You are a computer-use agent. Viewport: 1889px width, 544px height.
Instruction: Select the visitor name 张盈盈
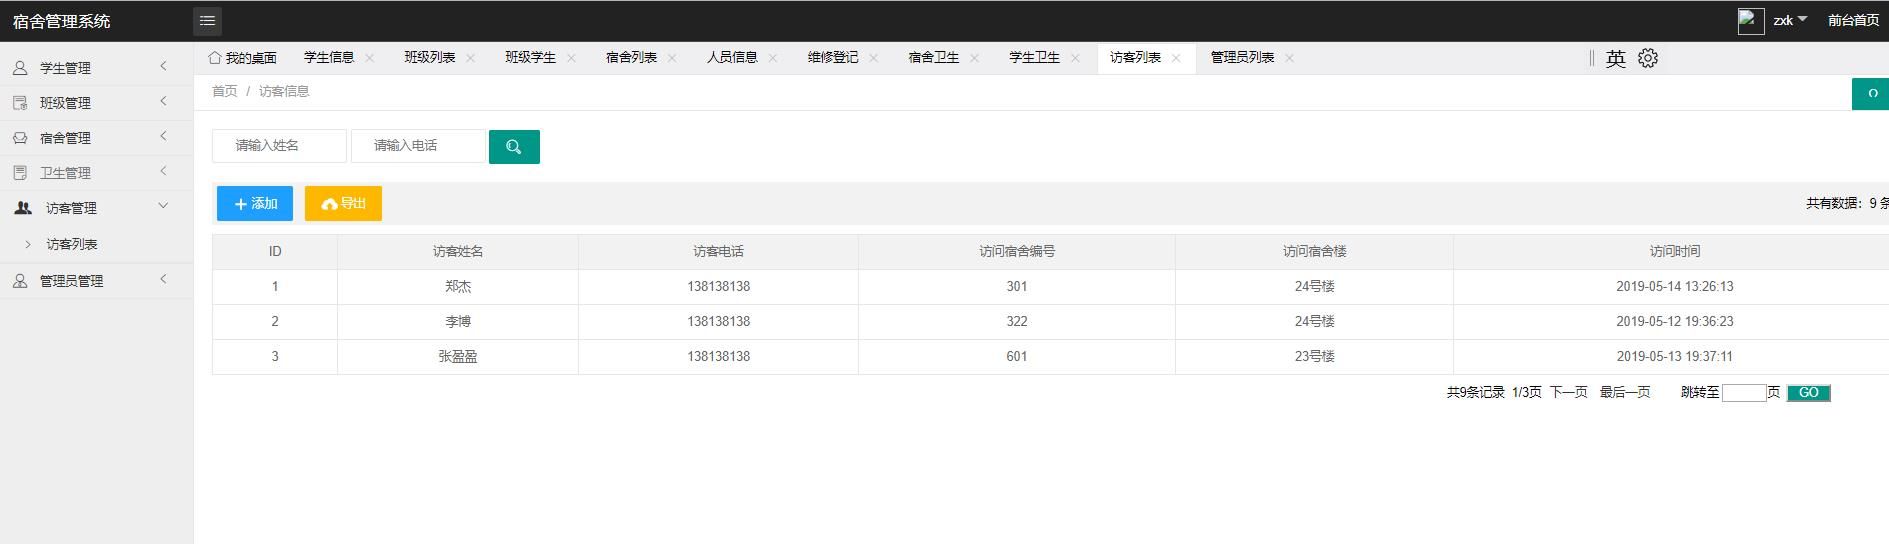coord(458,357)
